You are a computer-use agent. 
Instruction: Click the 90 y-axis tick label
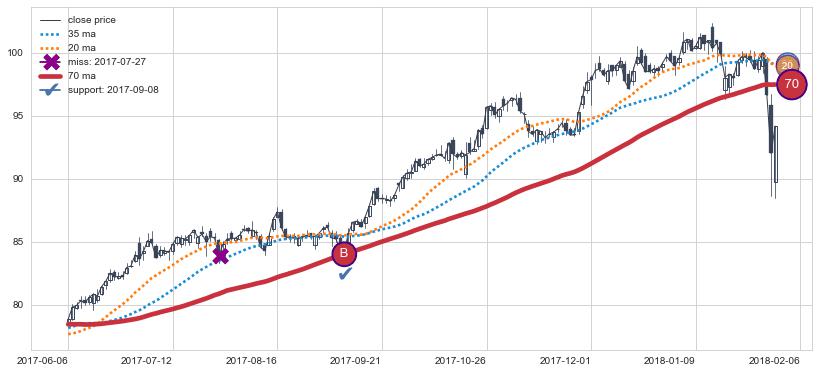pyautogui.click(x=19, y=180)
